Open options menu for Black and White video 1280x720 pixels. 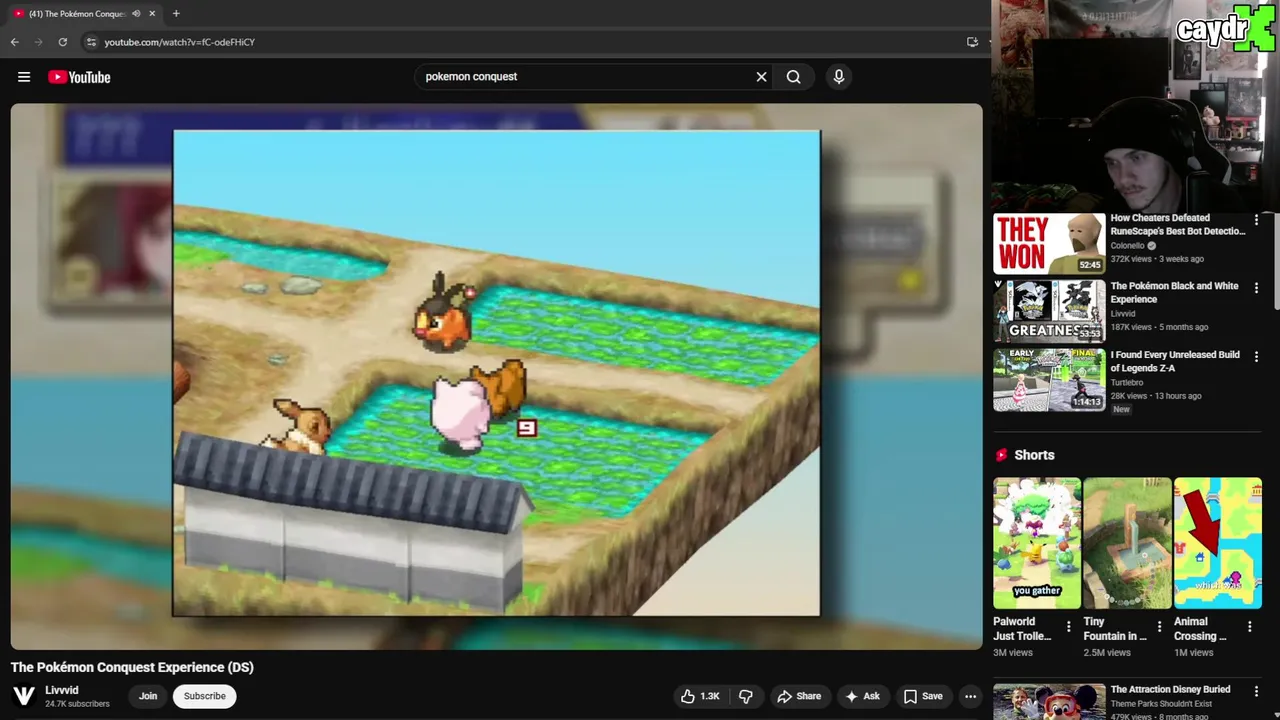click(1256, 288)
